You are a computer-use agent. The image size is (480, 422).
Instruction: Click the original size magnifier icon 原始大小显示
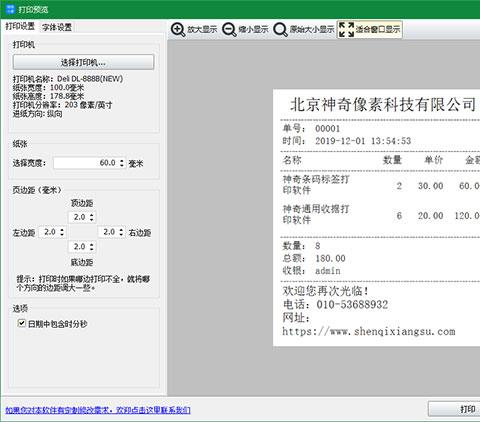pos(280,30)
